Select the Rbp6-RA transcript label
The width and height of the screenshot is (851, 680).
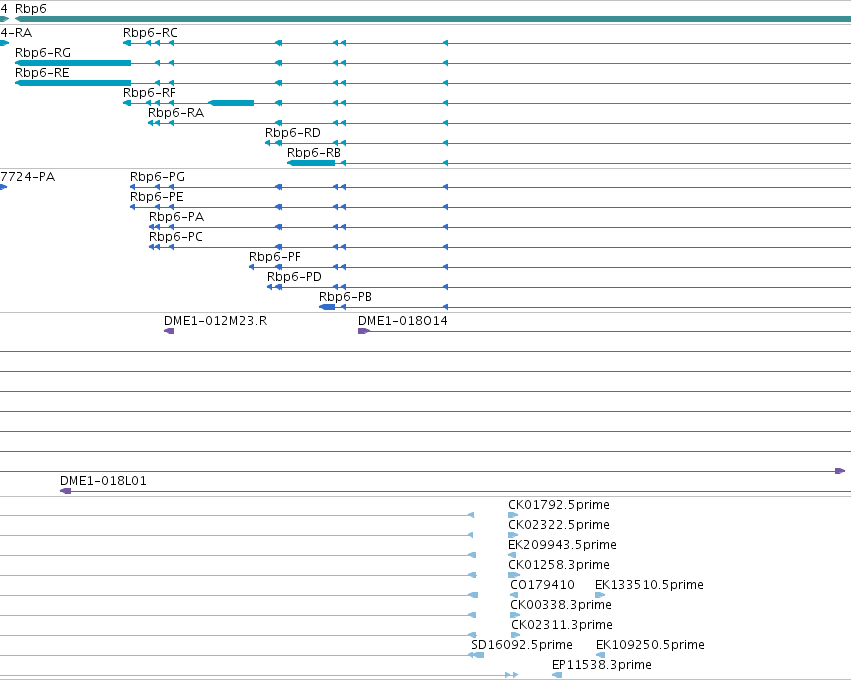click(x=176, y=113)
